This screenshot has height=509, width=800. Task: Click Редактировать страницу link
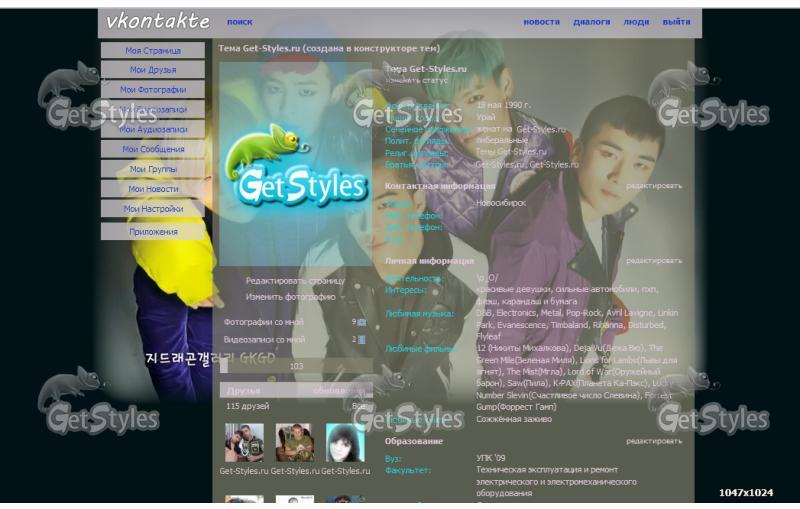point(295,281)
